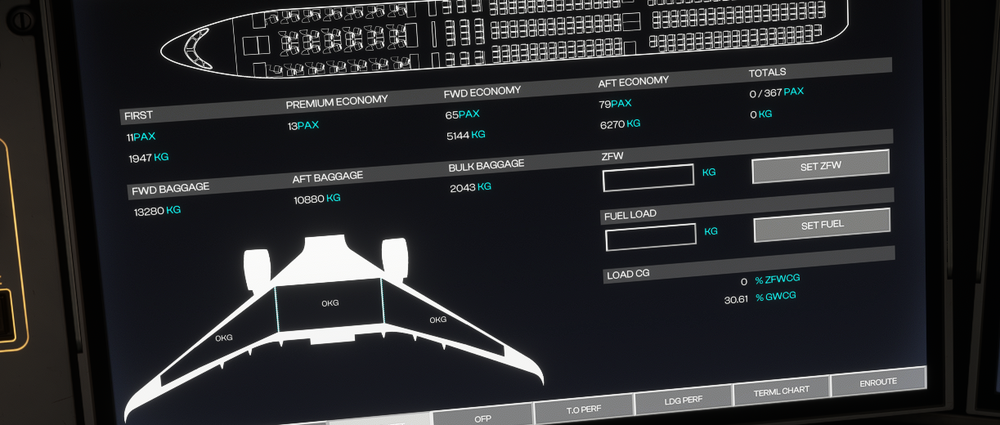Click the ZFW input field
The image size is (1000, 425).
tap(648, 177)
